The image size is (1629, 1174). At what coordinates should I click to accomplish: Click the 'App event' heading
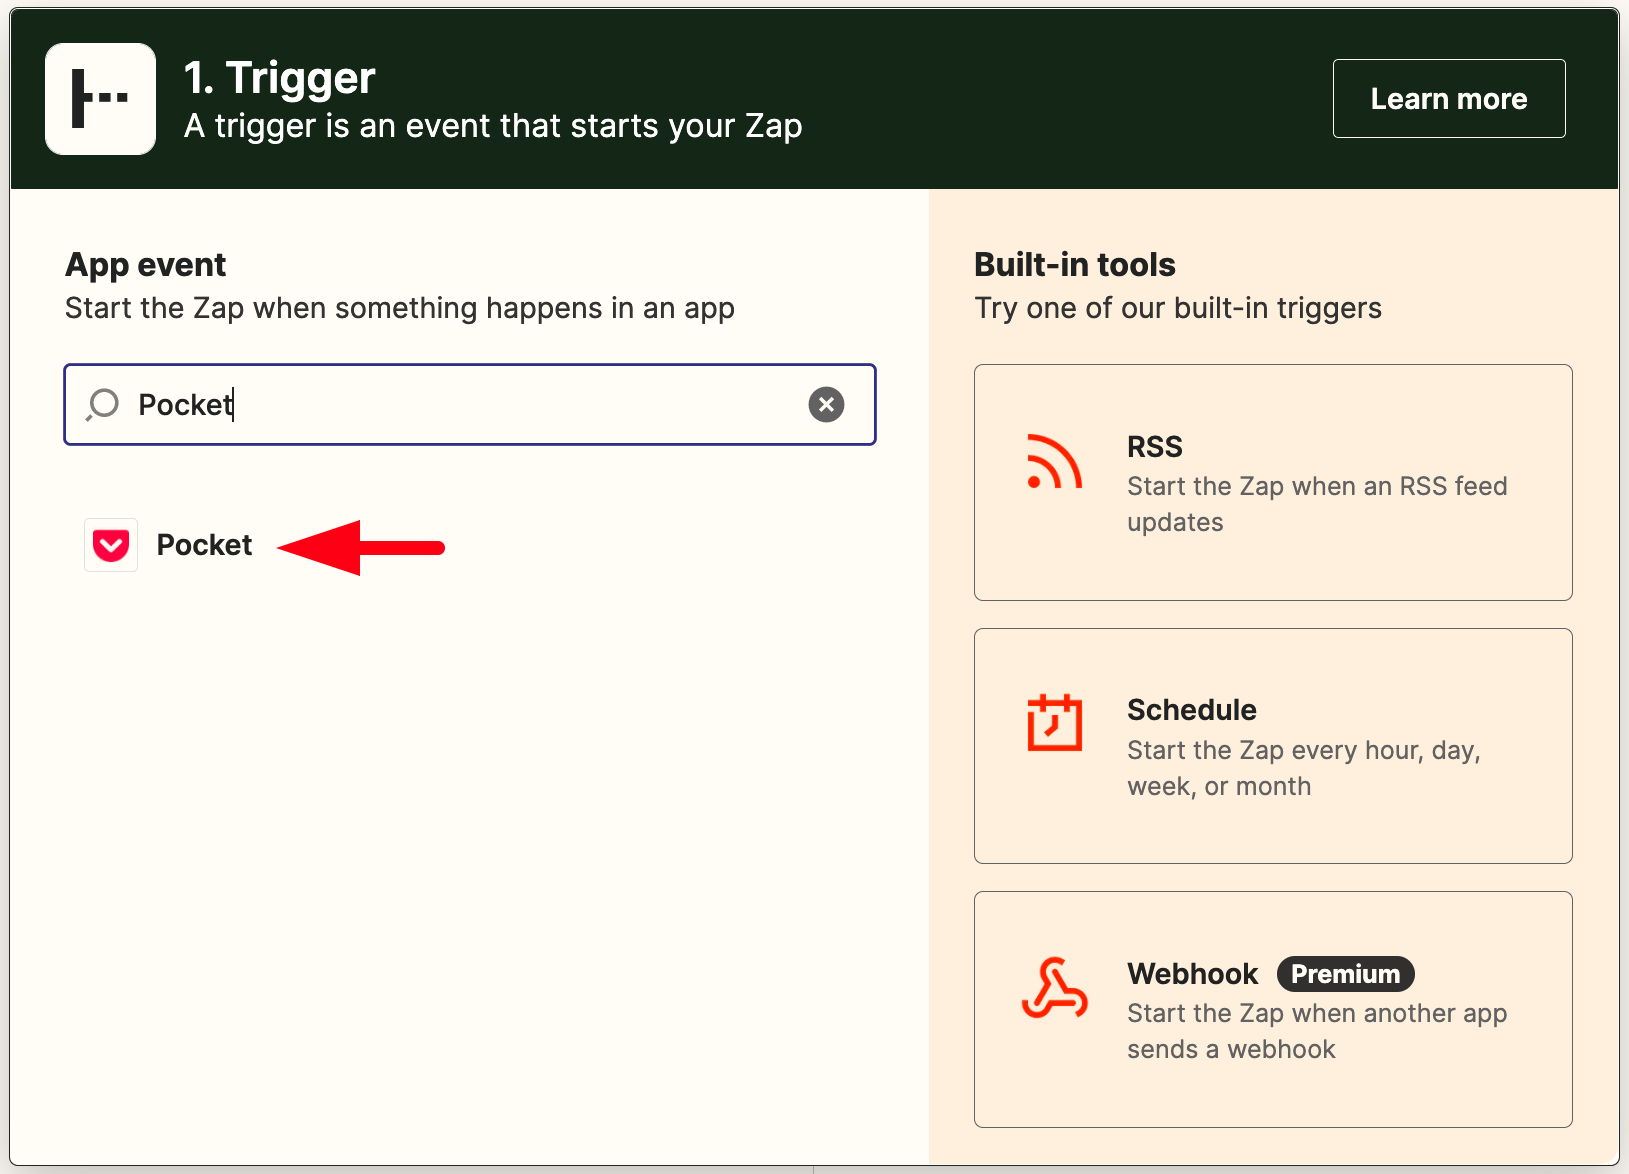(x=146, y=265)
